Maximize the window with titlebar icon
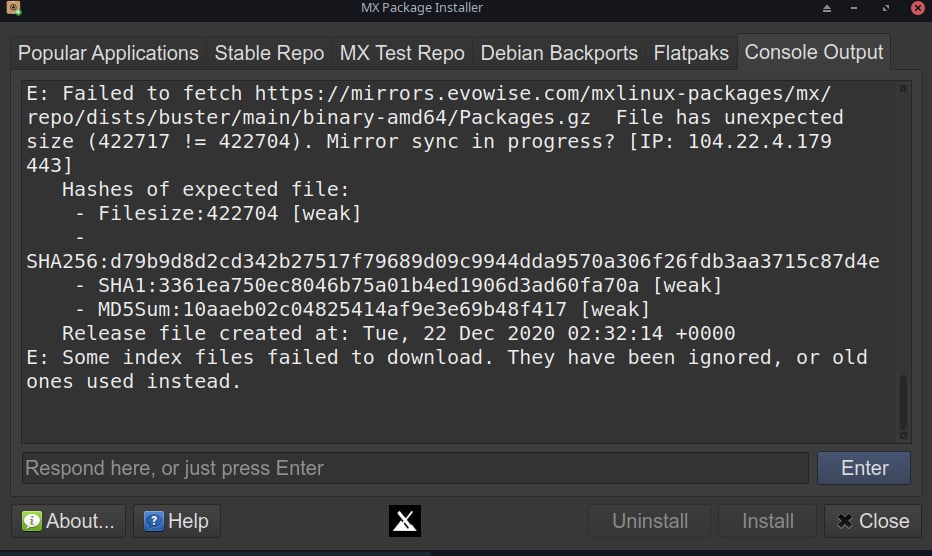 (886, 8)
